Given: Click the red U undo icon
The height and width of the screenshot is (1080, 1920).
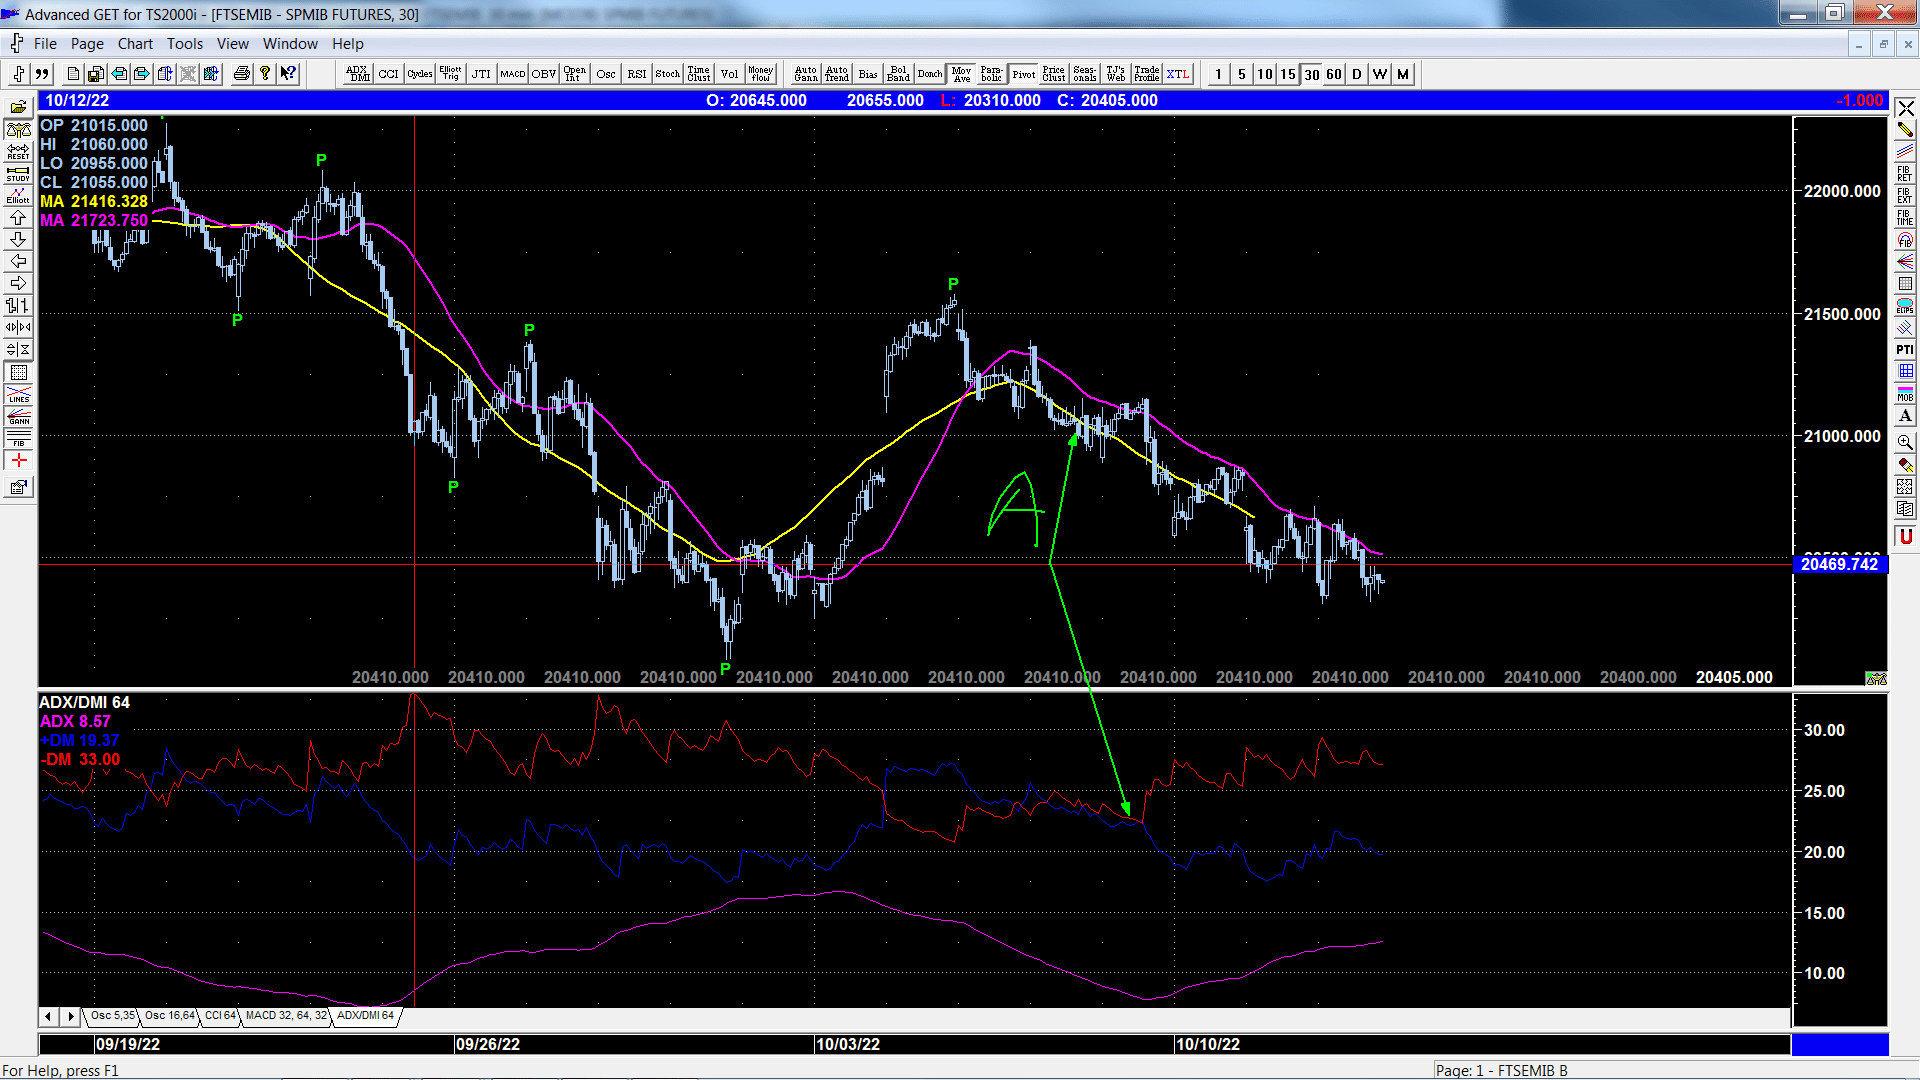Looking at the screenshot, I should coord(1905,537).
